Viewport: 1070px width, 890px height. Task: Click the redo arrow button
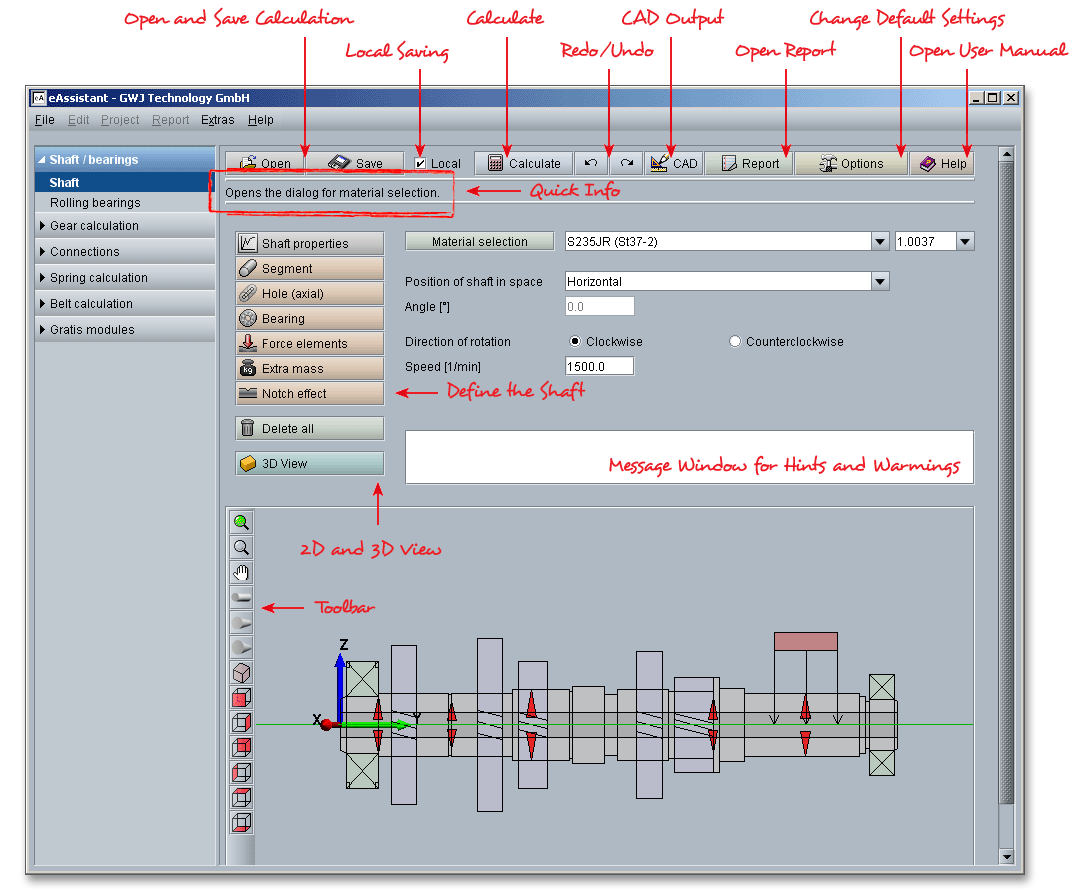point(626,163)
